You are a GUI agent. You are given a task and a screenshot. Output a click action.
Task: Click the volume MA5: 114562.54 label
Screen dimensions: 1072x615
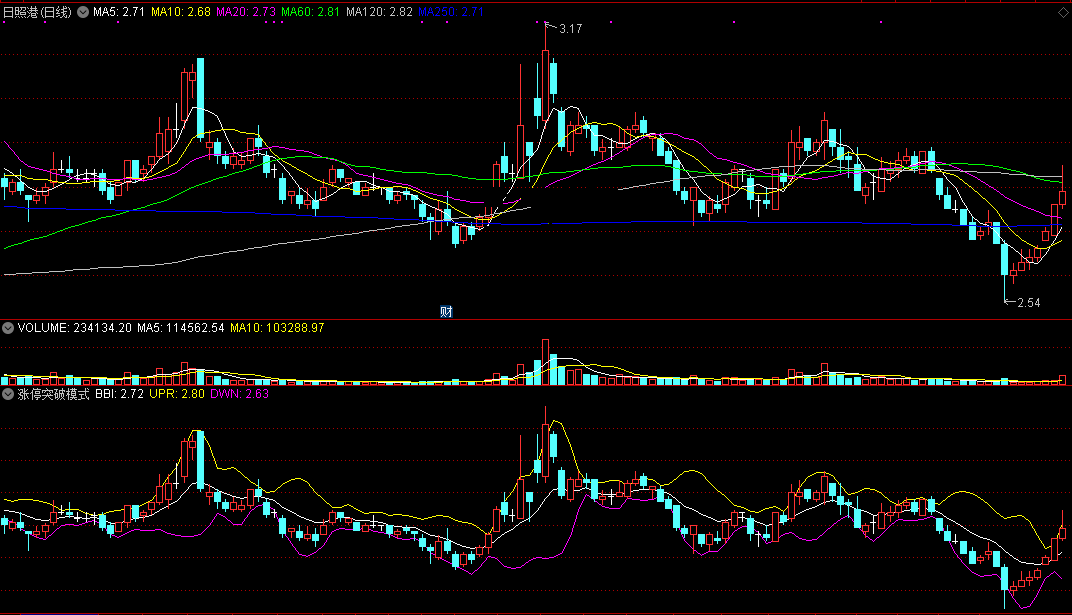click(x=180, y=328)
